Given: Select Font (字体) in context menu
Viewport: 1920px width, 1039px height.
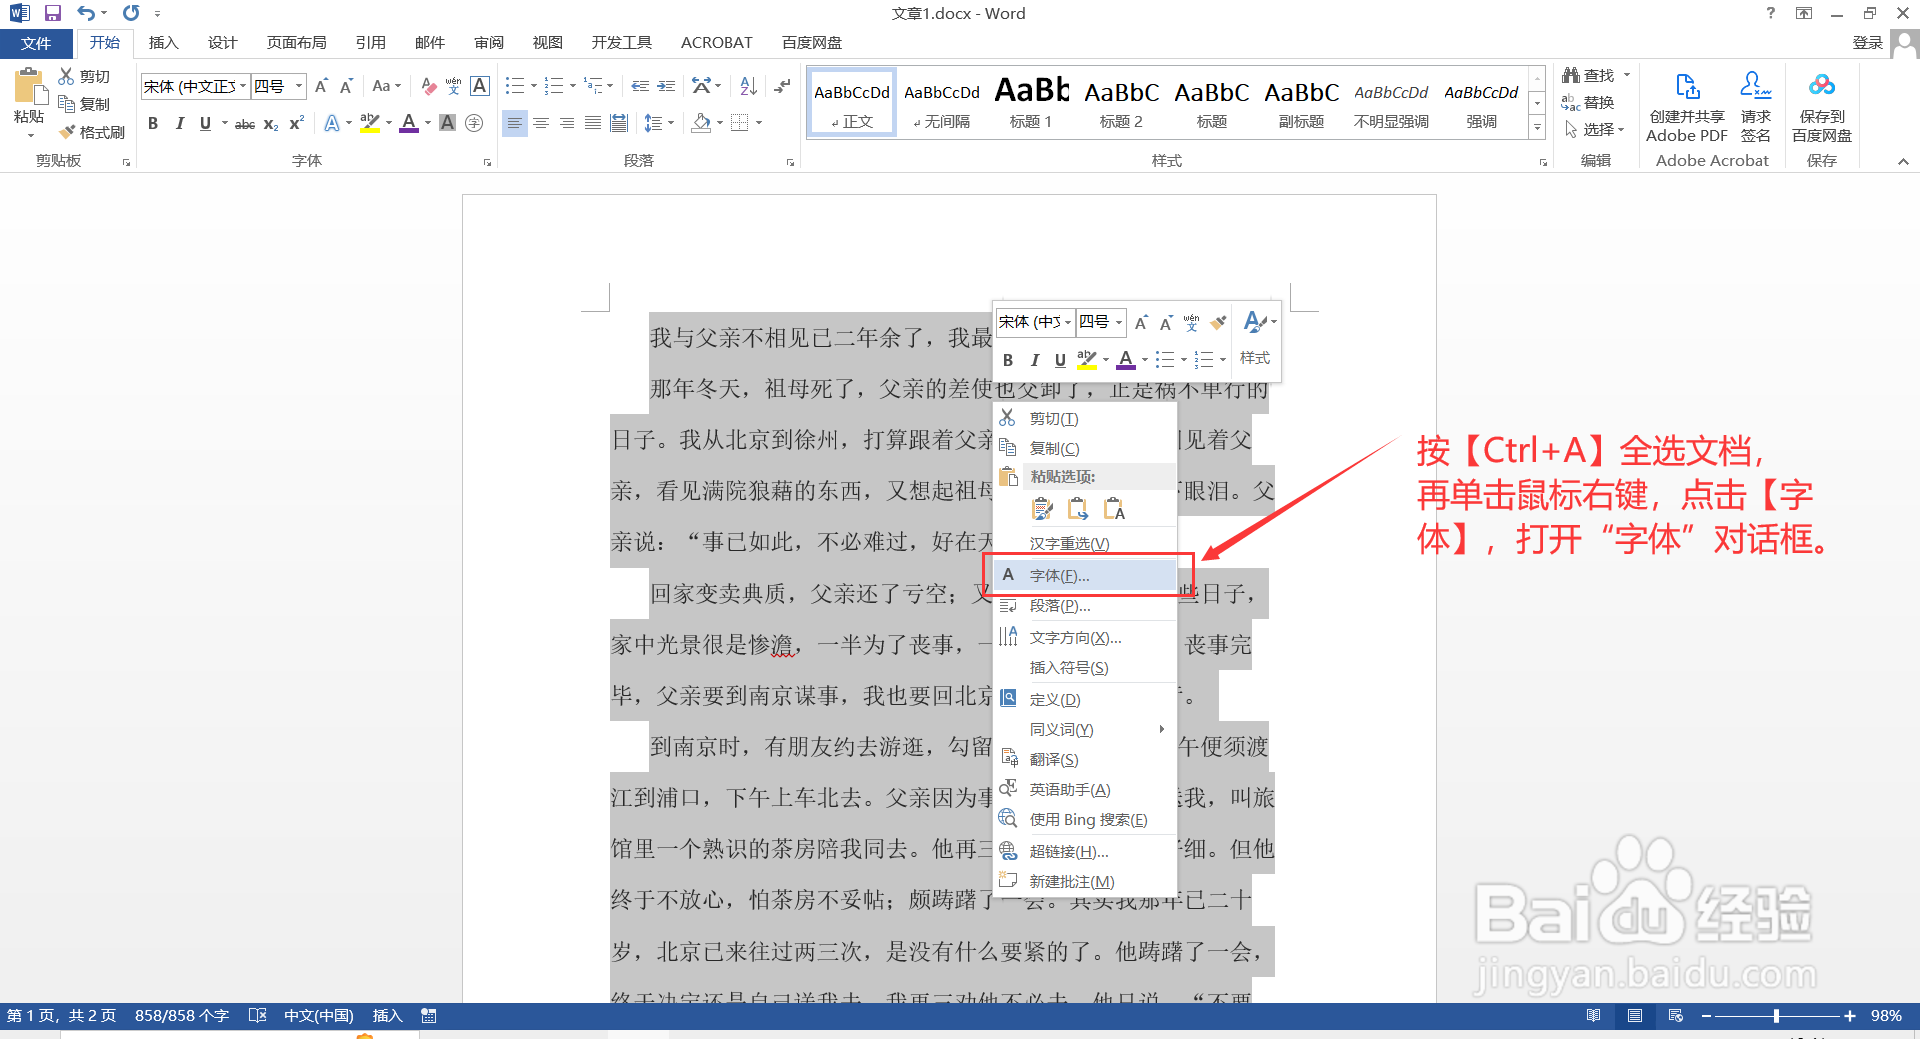Looking at the screenshot, I should 1086,575.
